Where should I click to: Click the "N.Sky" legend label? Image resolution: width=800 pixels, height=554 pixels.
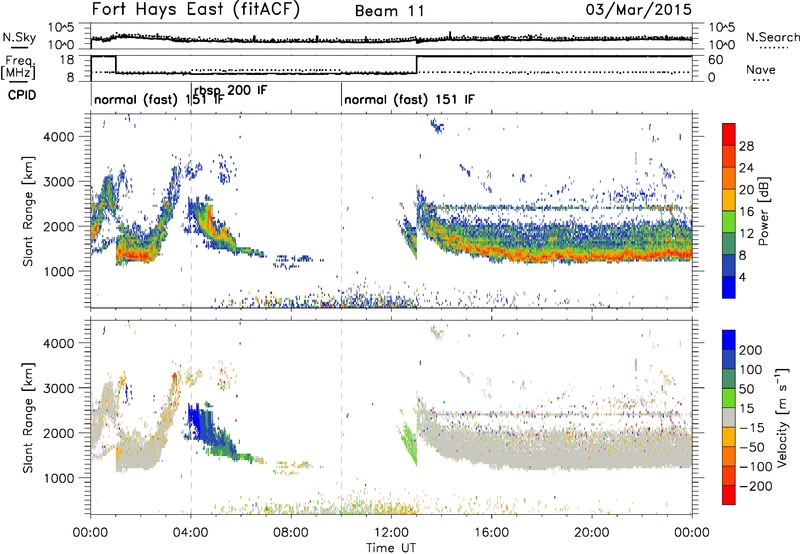pyautogui.click(x=19, y=37)
